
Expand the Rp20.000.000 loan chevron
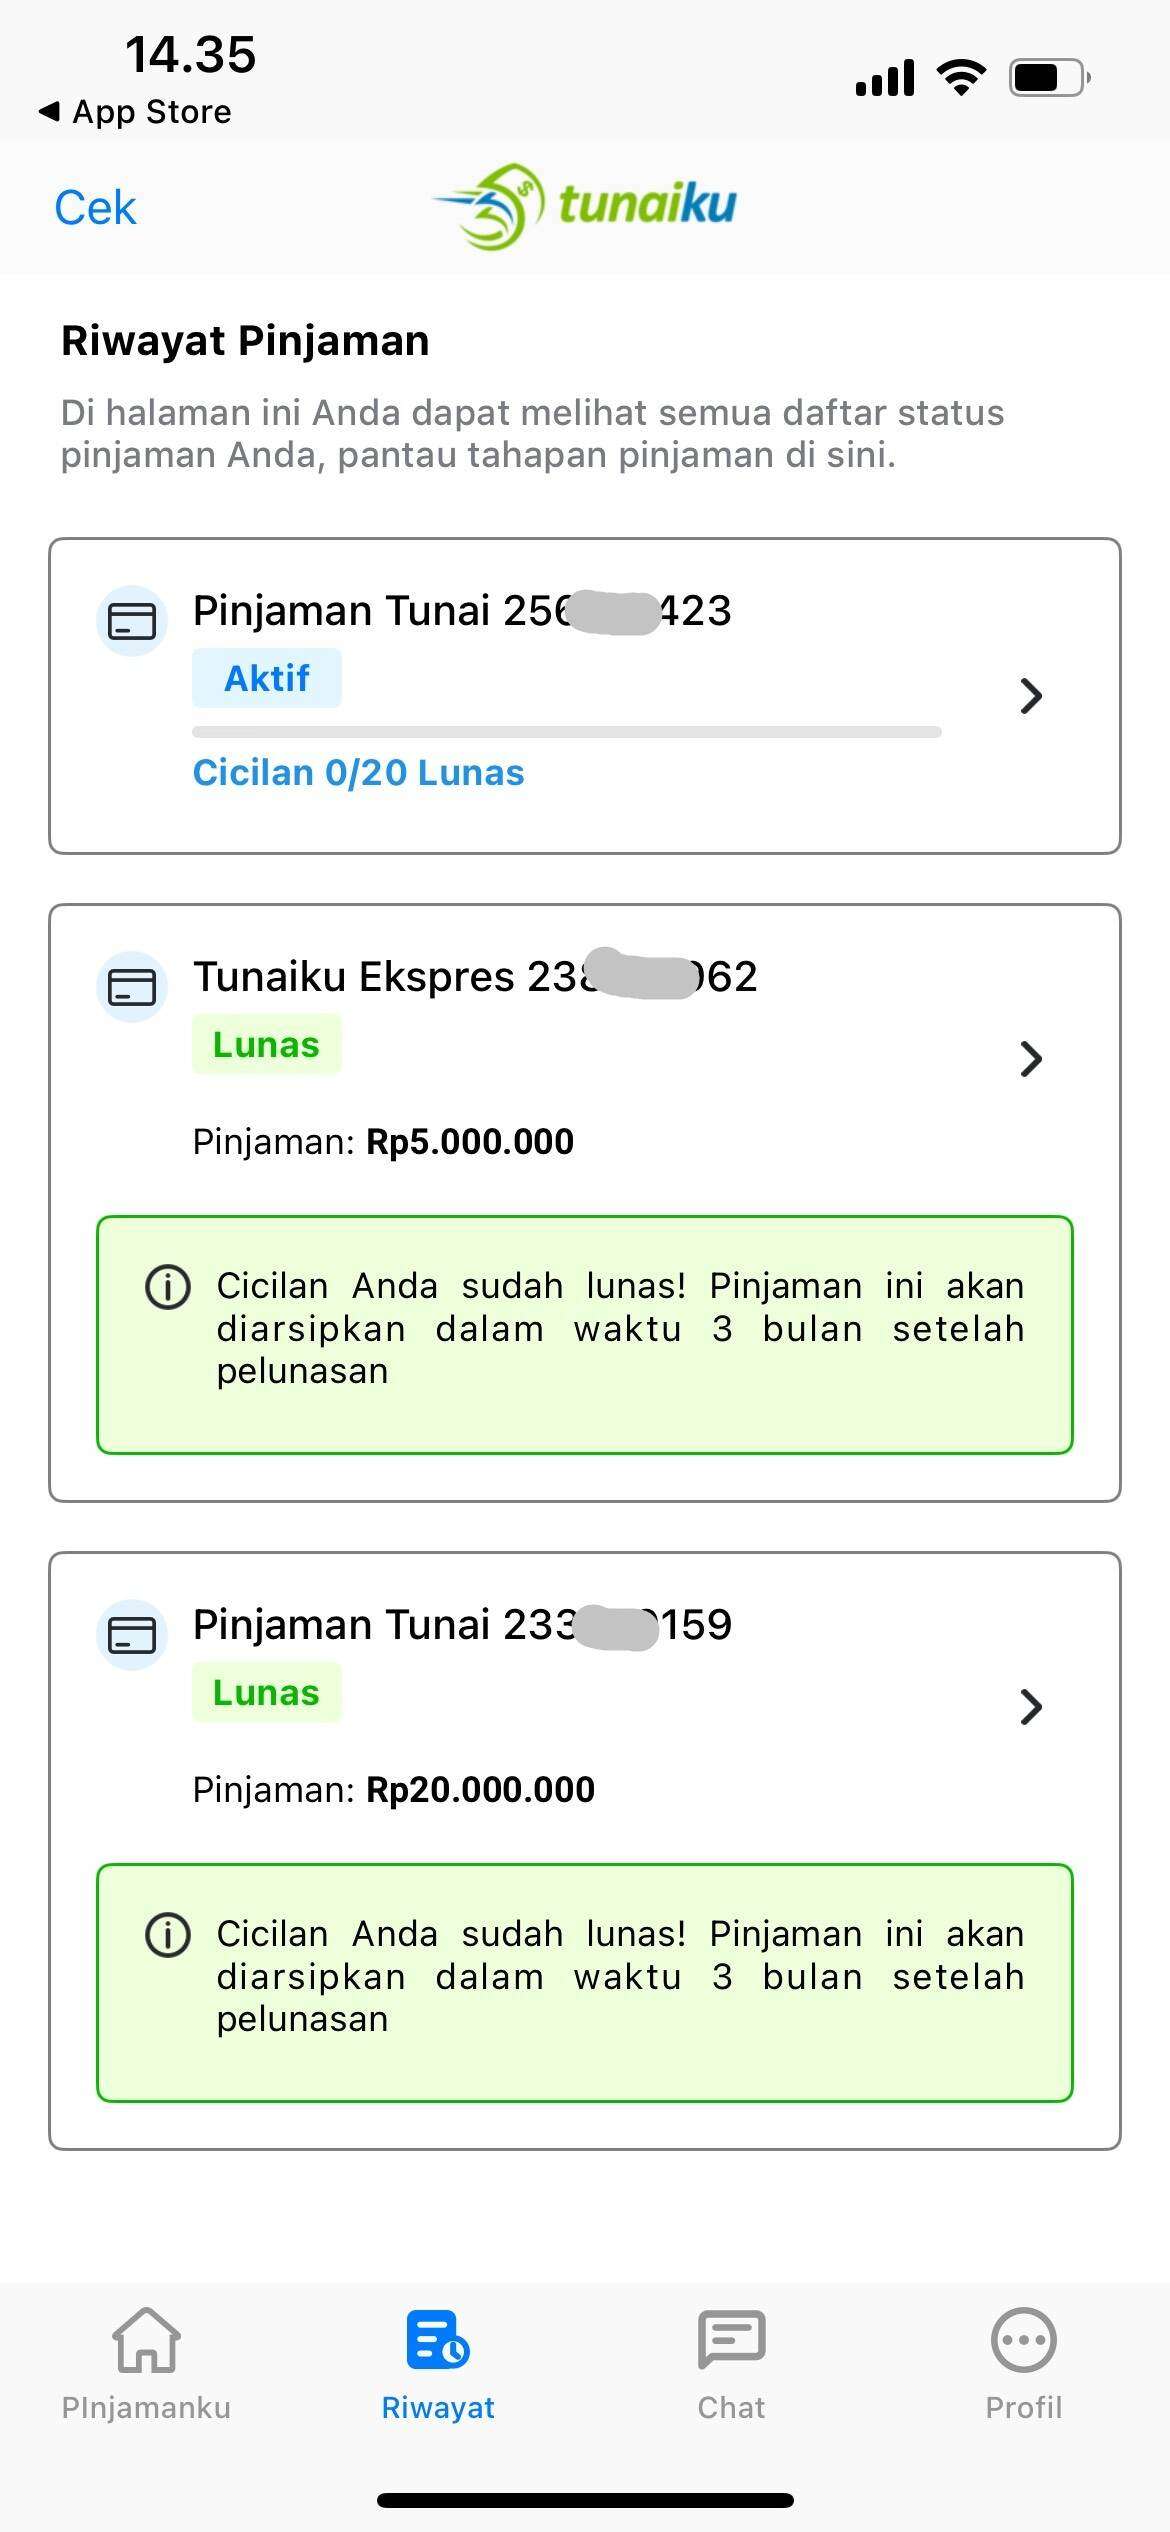pyautogui.click(x=1031, y=1707)
